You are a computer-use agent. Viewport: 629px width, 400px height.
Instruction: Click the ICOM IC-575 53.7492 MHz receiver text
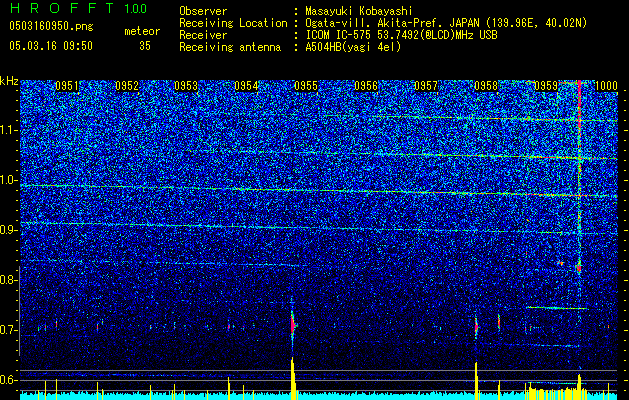coord(401,35)
